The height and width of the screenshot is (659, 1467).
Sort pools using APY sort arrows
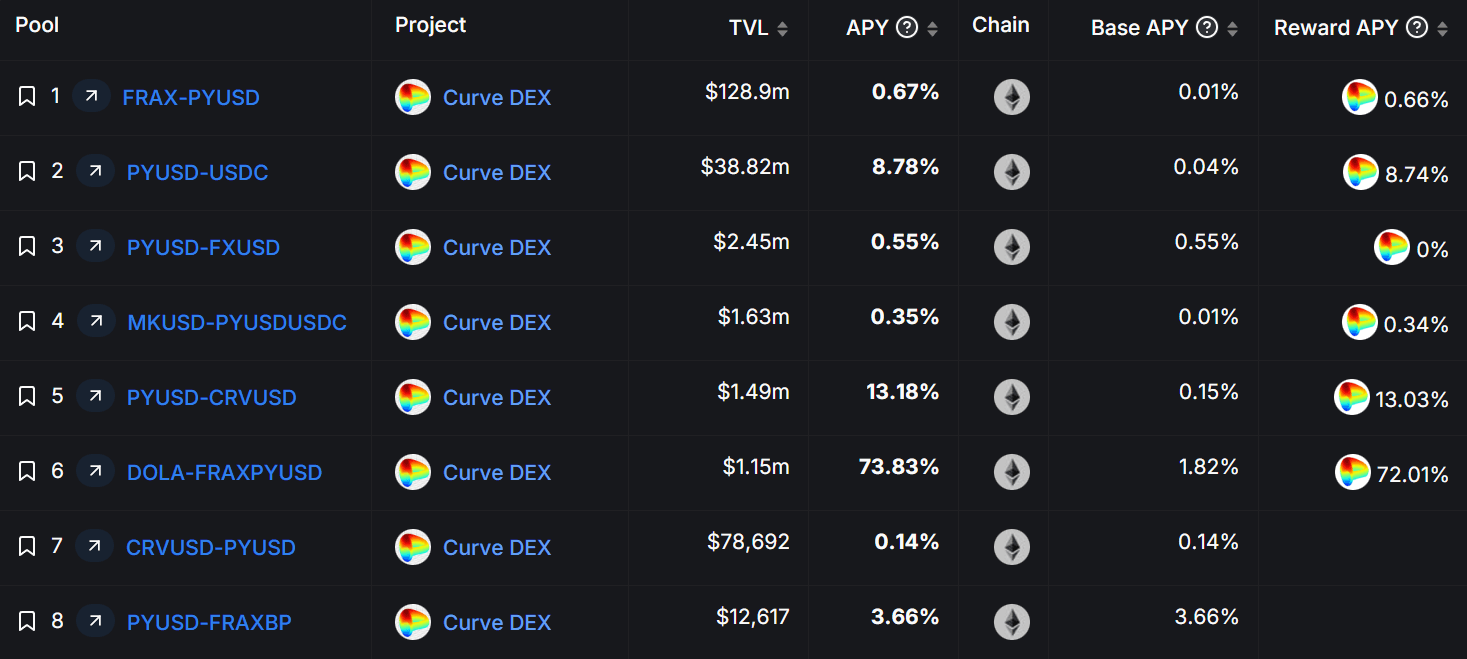pyautogui.click(x=932, y=29)
